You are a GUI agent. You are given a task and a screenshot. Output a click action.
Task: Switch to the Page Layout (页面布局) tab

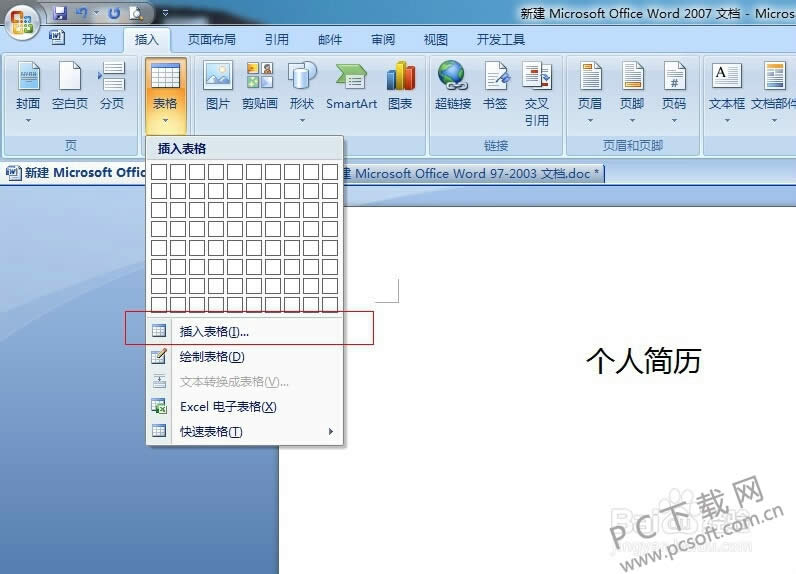click(x=211, y=40)
